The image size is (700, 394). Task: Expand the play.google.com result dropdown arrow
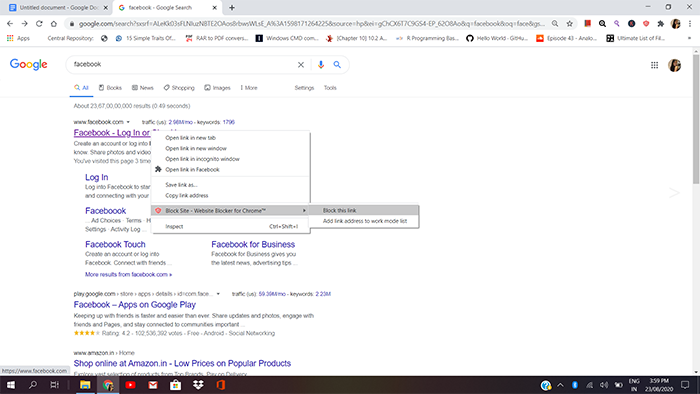click(x=218, y=294)
